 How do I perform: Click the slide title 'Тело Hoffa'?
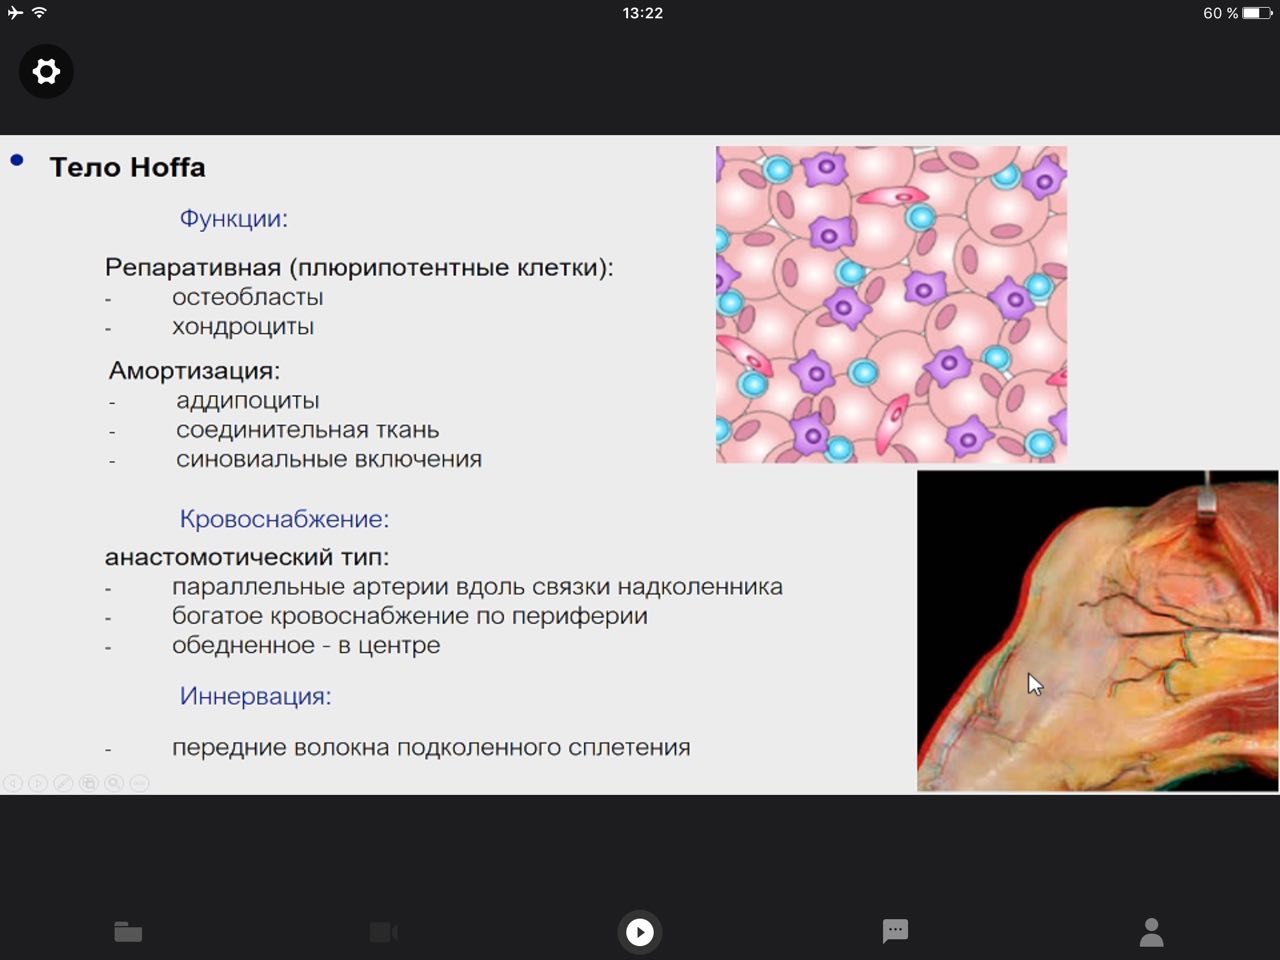[127, 167]
